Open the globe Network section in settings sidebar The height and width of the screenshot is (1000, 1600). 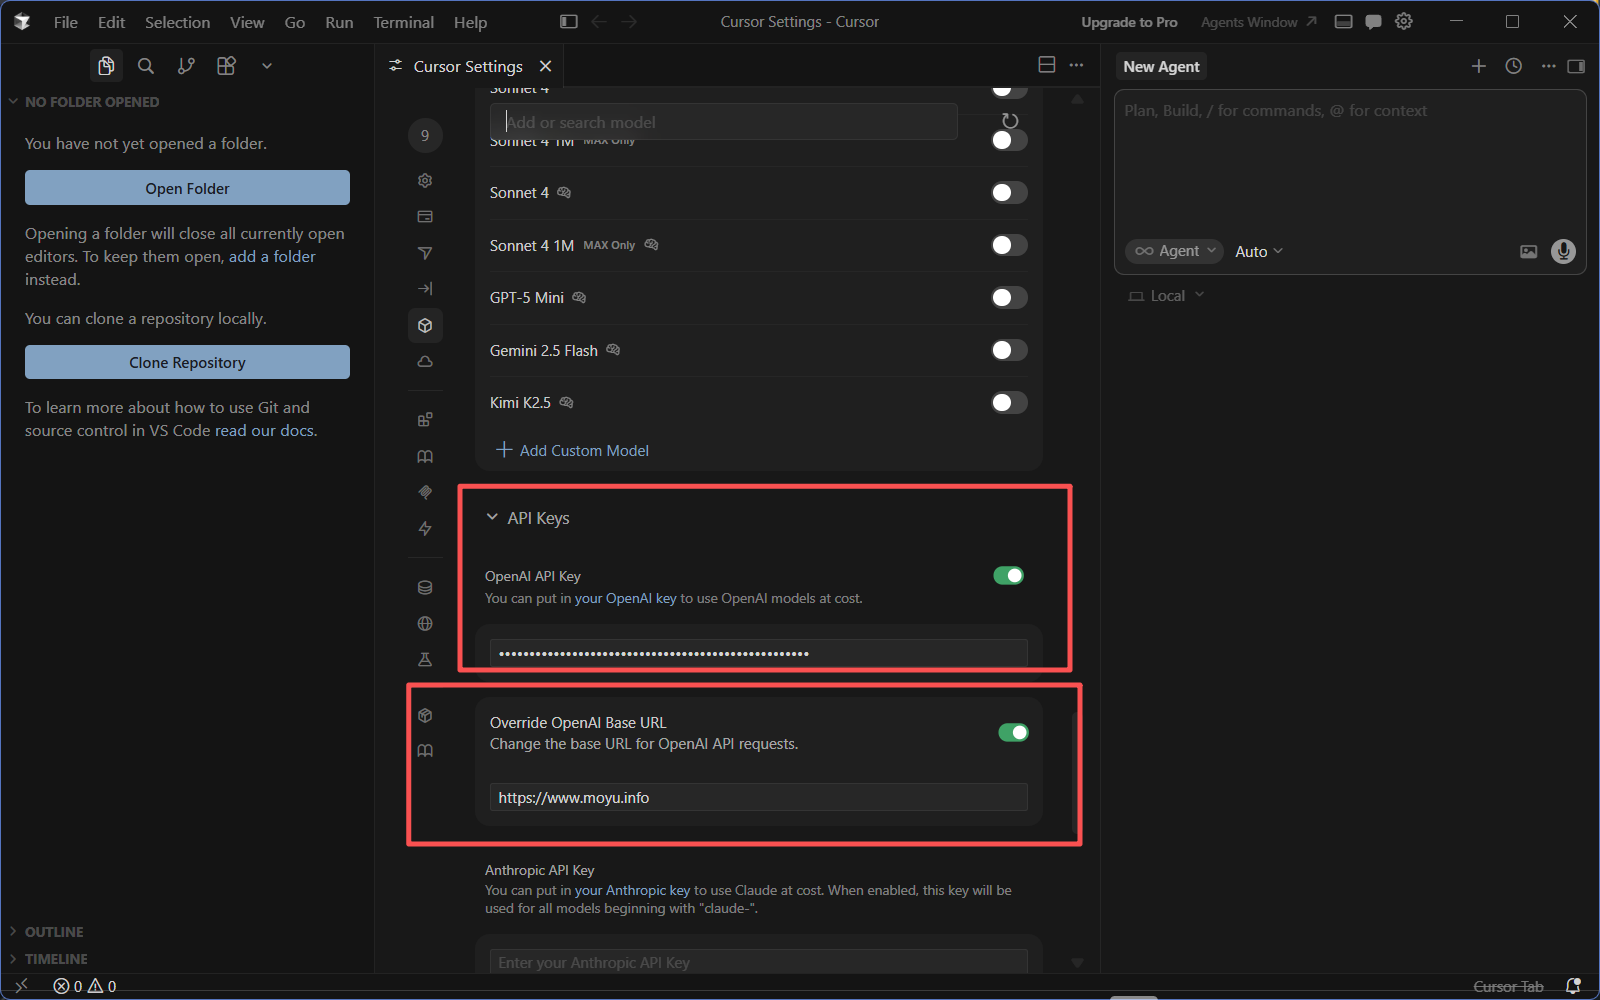pos(425,624)
